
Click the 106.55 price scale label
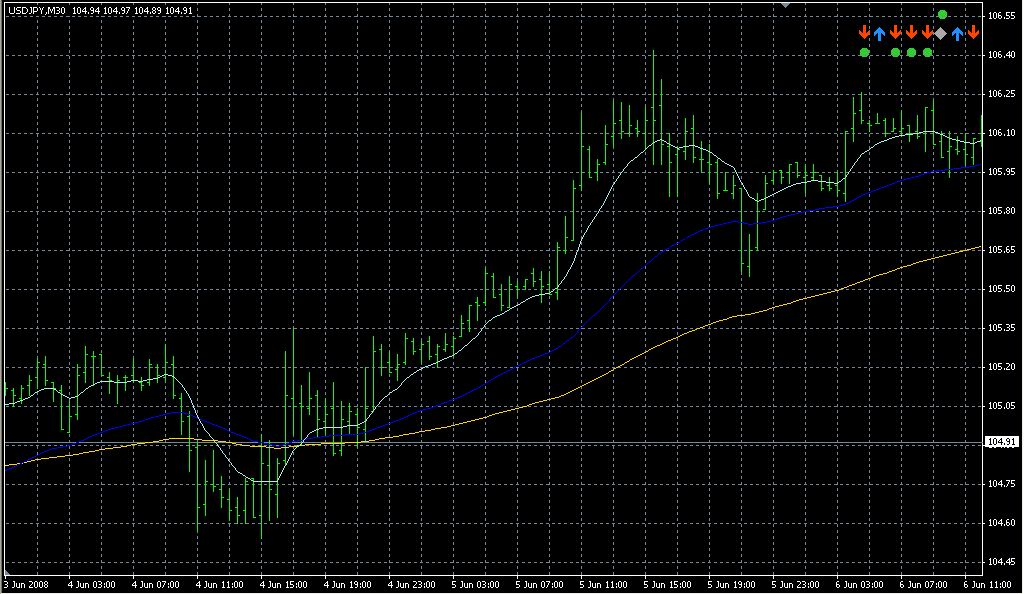click(x=1001, y=16)
